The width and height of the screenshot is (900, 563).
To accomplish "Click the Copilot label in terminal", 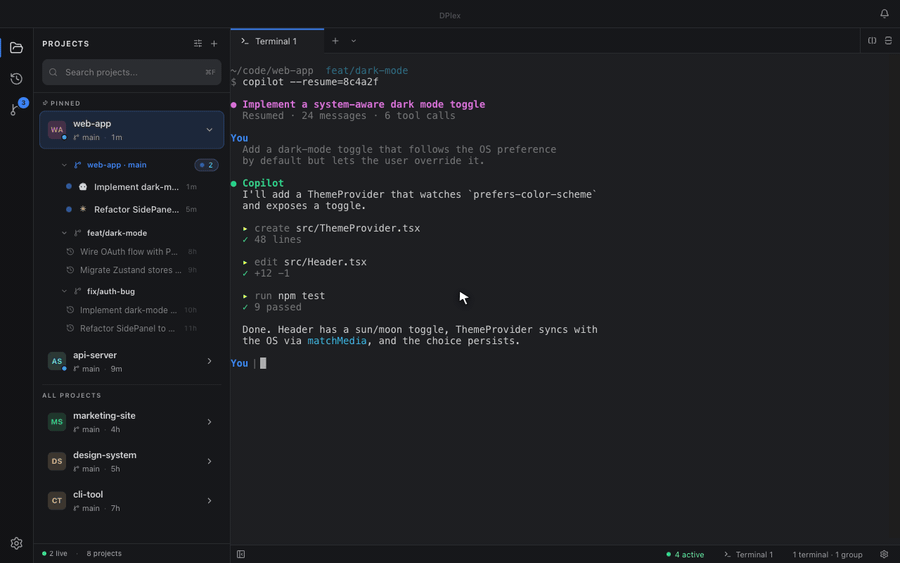I will pos(263,183).
